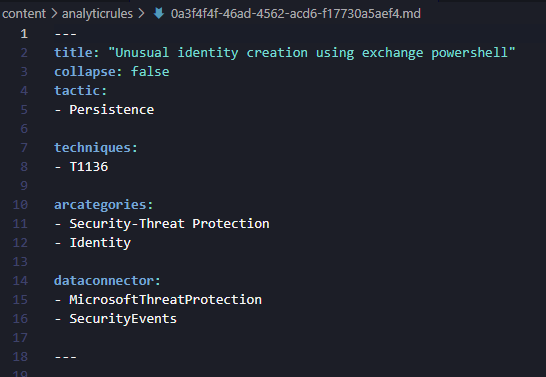Click the false value after collapse
The height and width of the screenshot is (377, 546).
pyautogui.click(x=150, y=71)
